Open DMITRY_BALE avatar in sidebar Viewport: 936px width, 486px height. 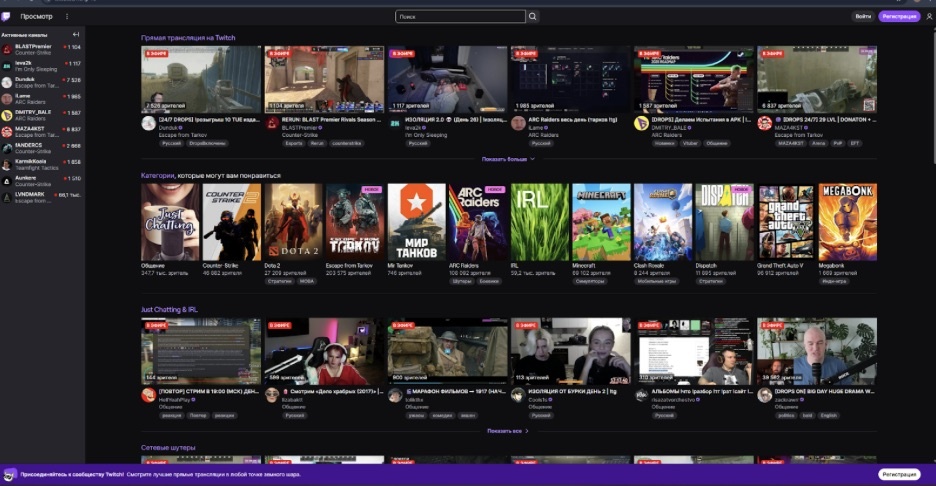7,115
